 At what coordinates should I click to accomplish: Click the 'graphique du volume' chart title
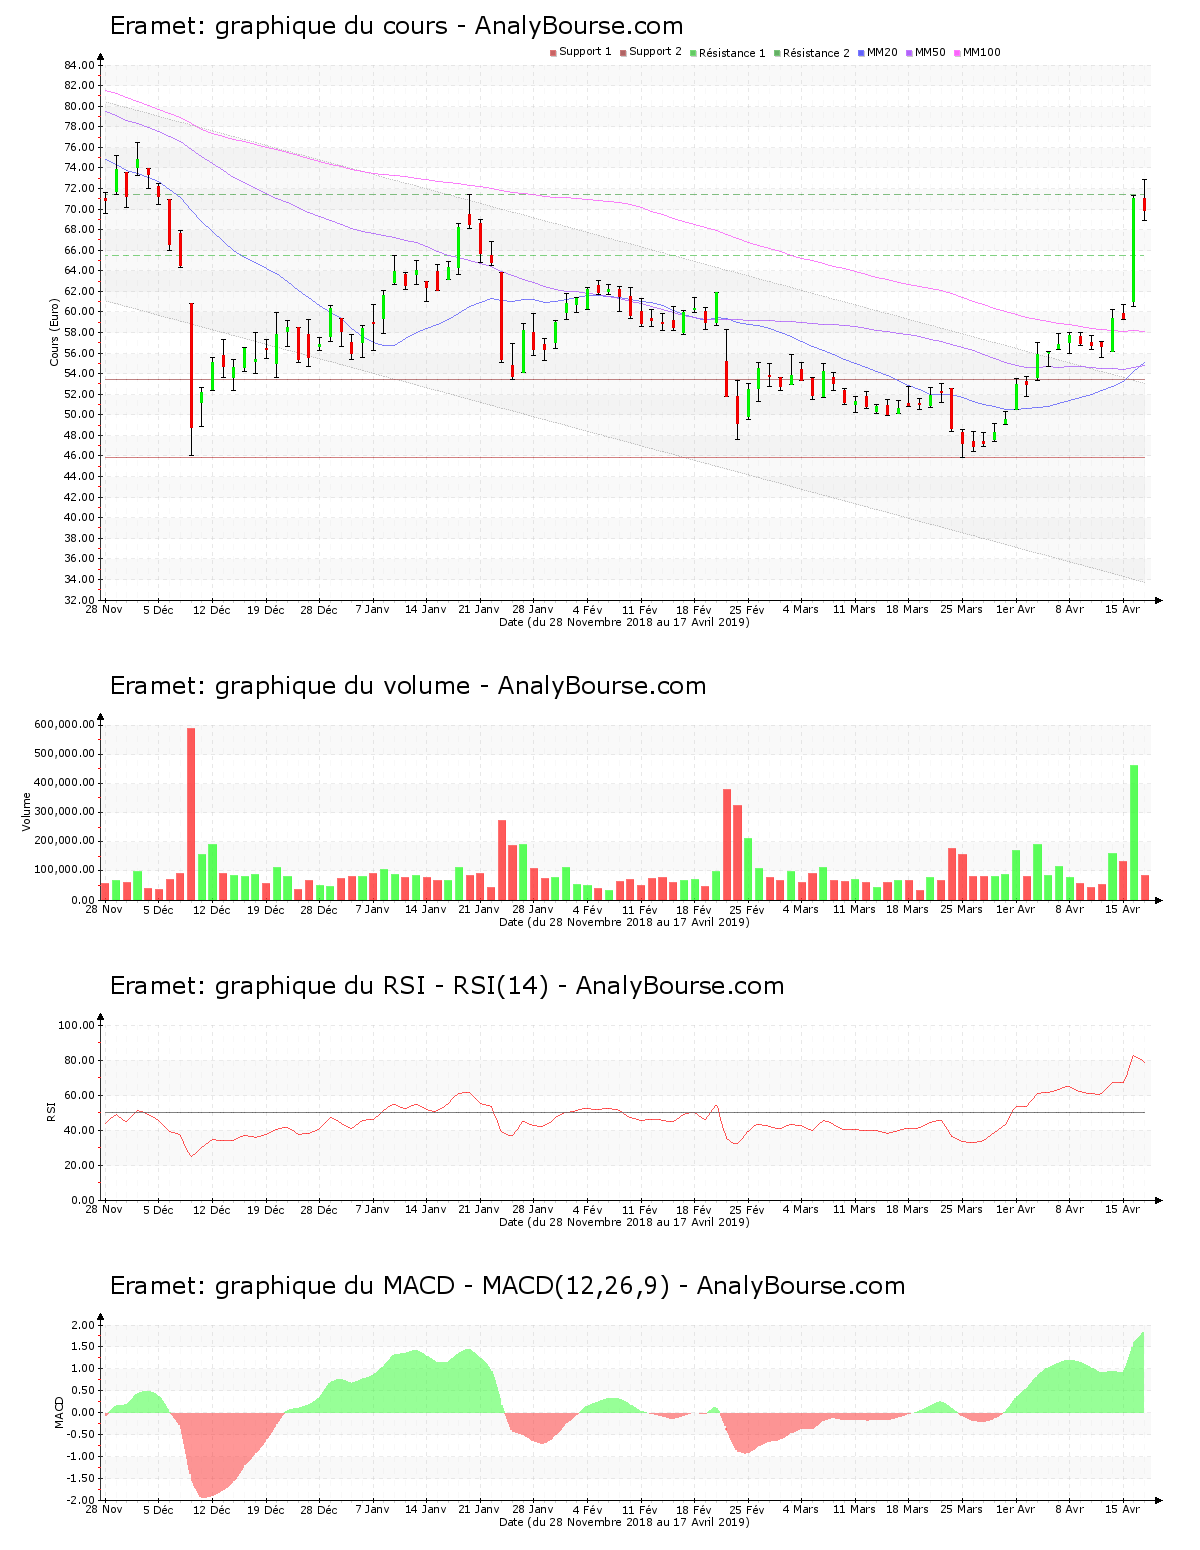click(408, 686)
